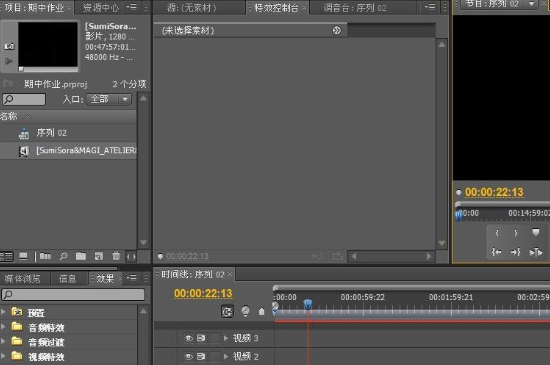
Task: Switch to the 调音台: 序列 02 tab
Action: [355, 8]
